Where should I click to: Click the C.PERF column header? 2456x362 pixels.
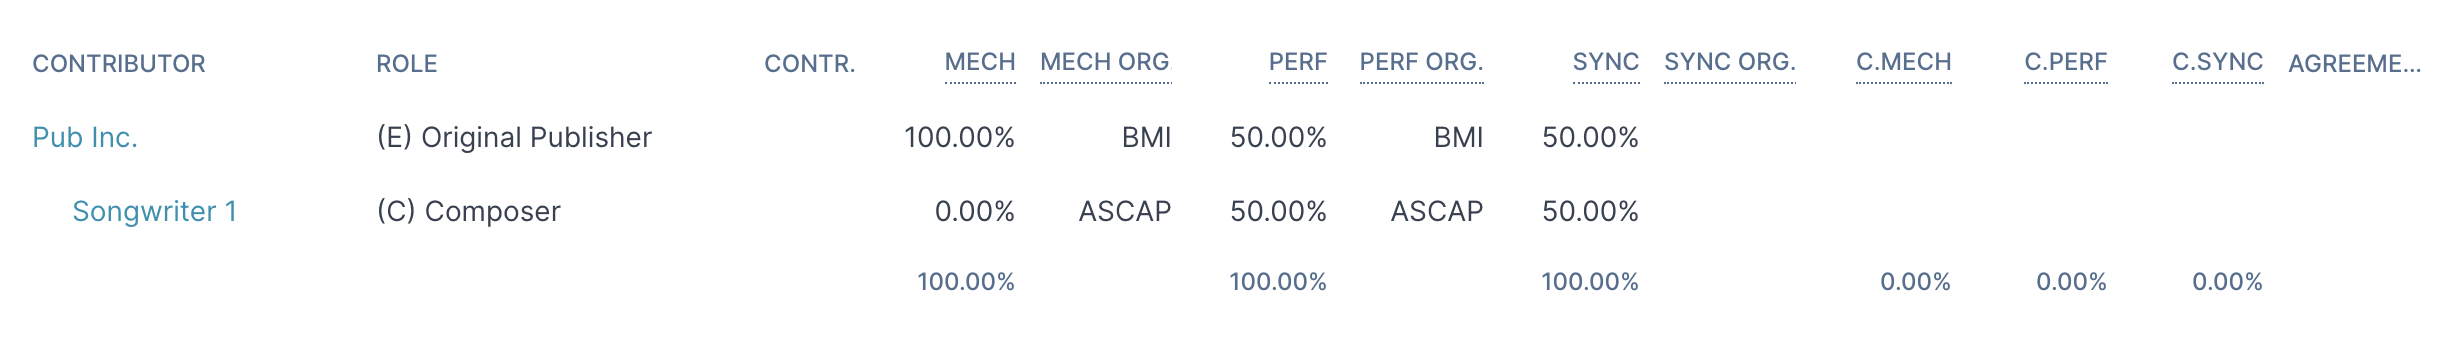[2066, 62]
